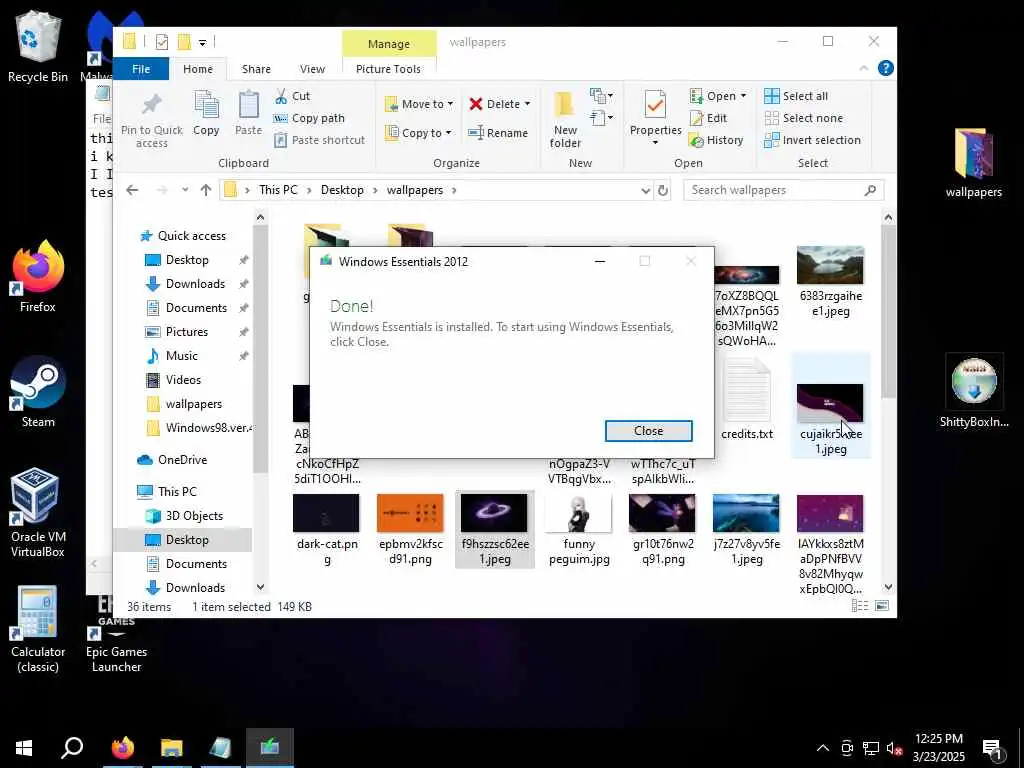The image size is (1024, 768).
Task: Select Music under Quick access
Action: 181,356
